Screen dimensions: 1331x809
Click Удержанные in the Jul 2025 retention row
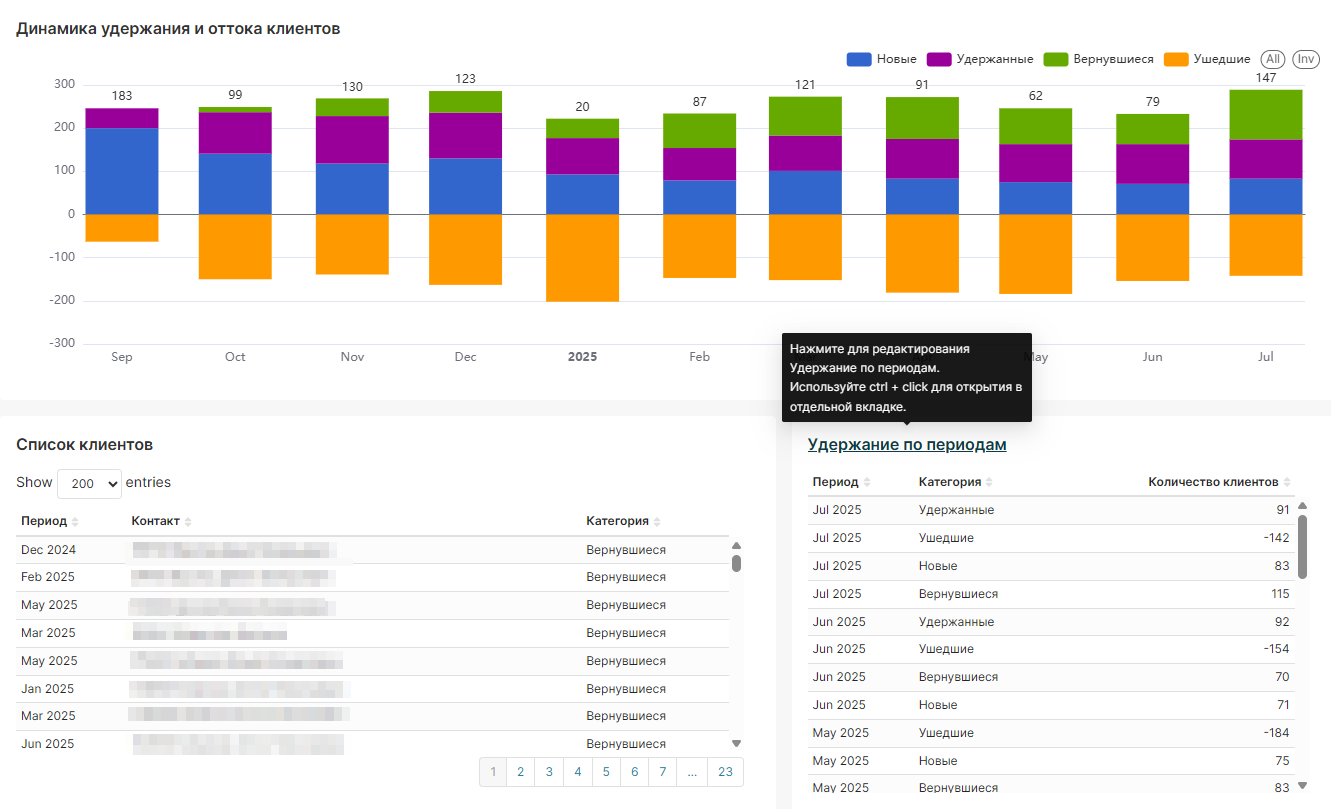(x=956, y=510)
